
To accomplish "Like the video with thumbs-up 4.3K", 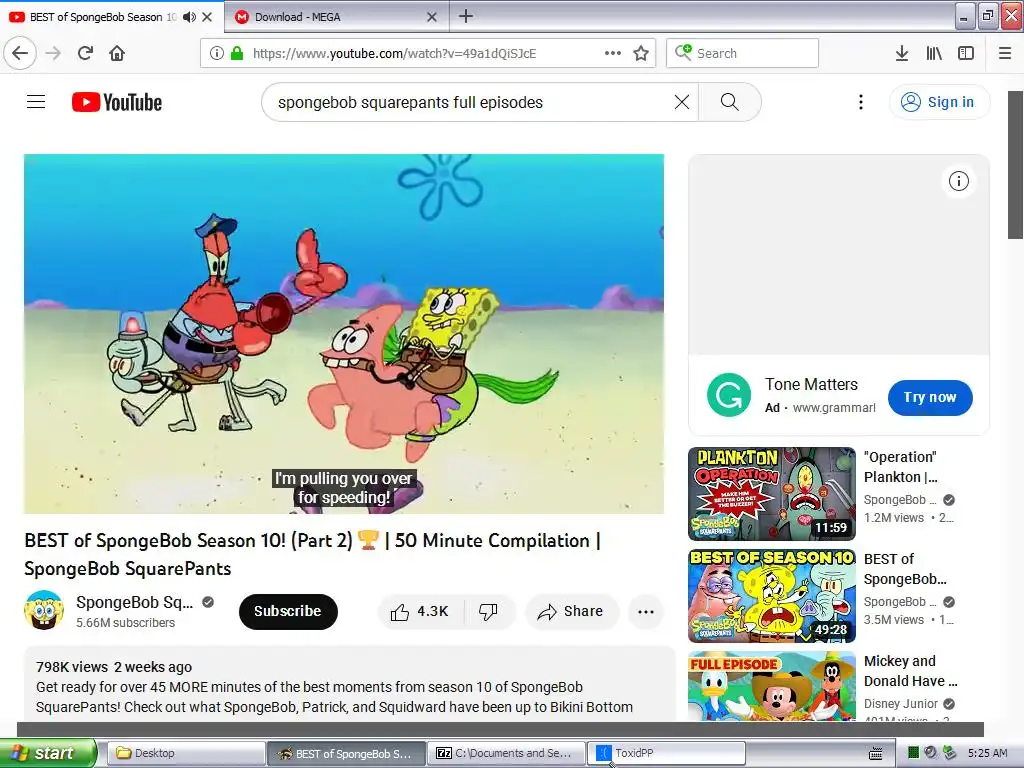I will tap(420, 611).
